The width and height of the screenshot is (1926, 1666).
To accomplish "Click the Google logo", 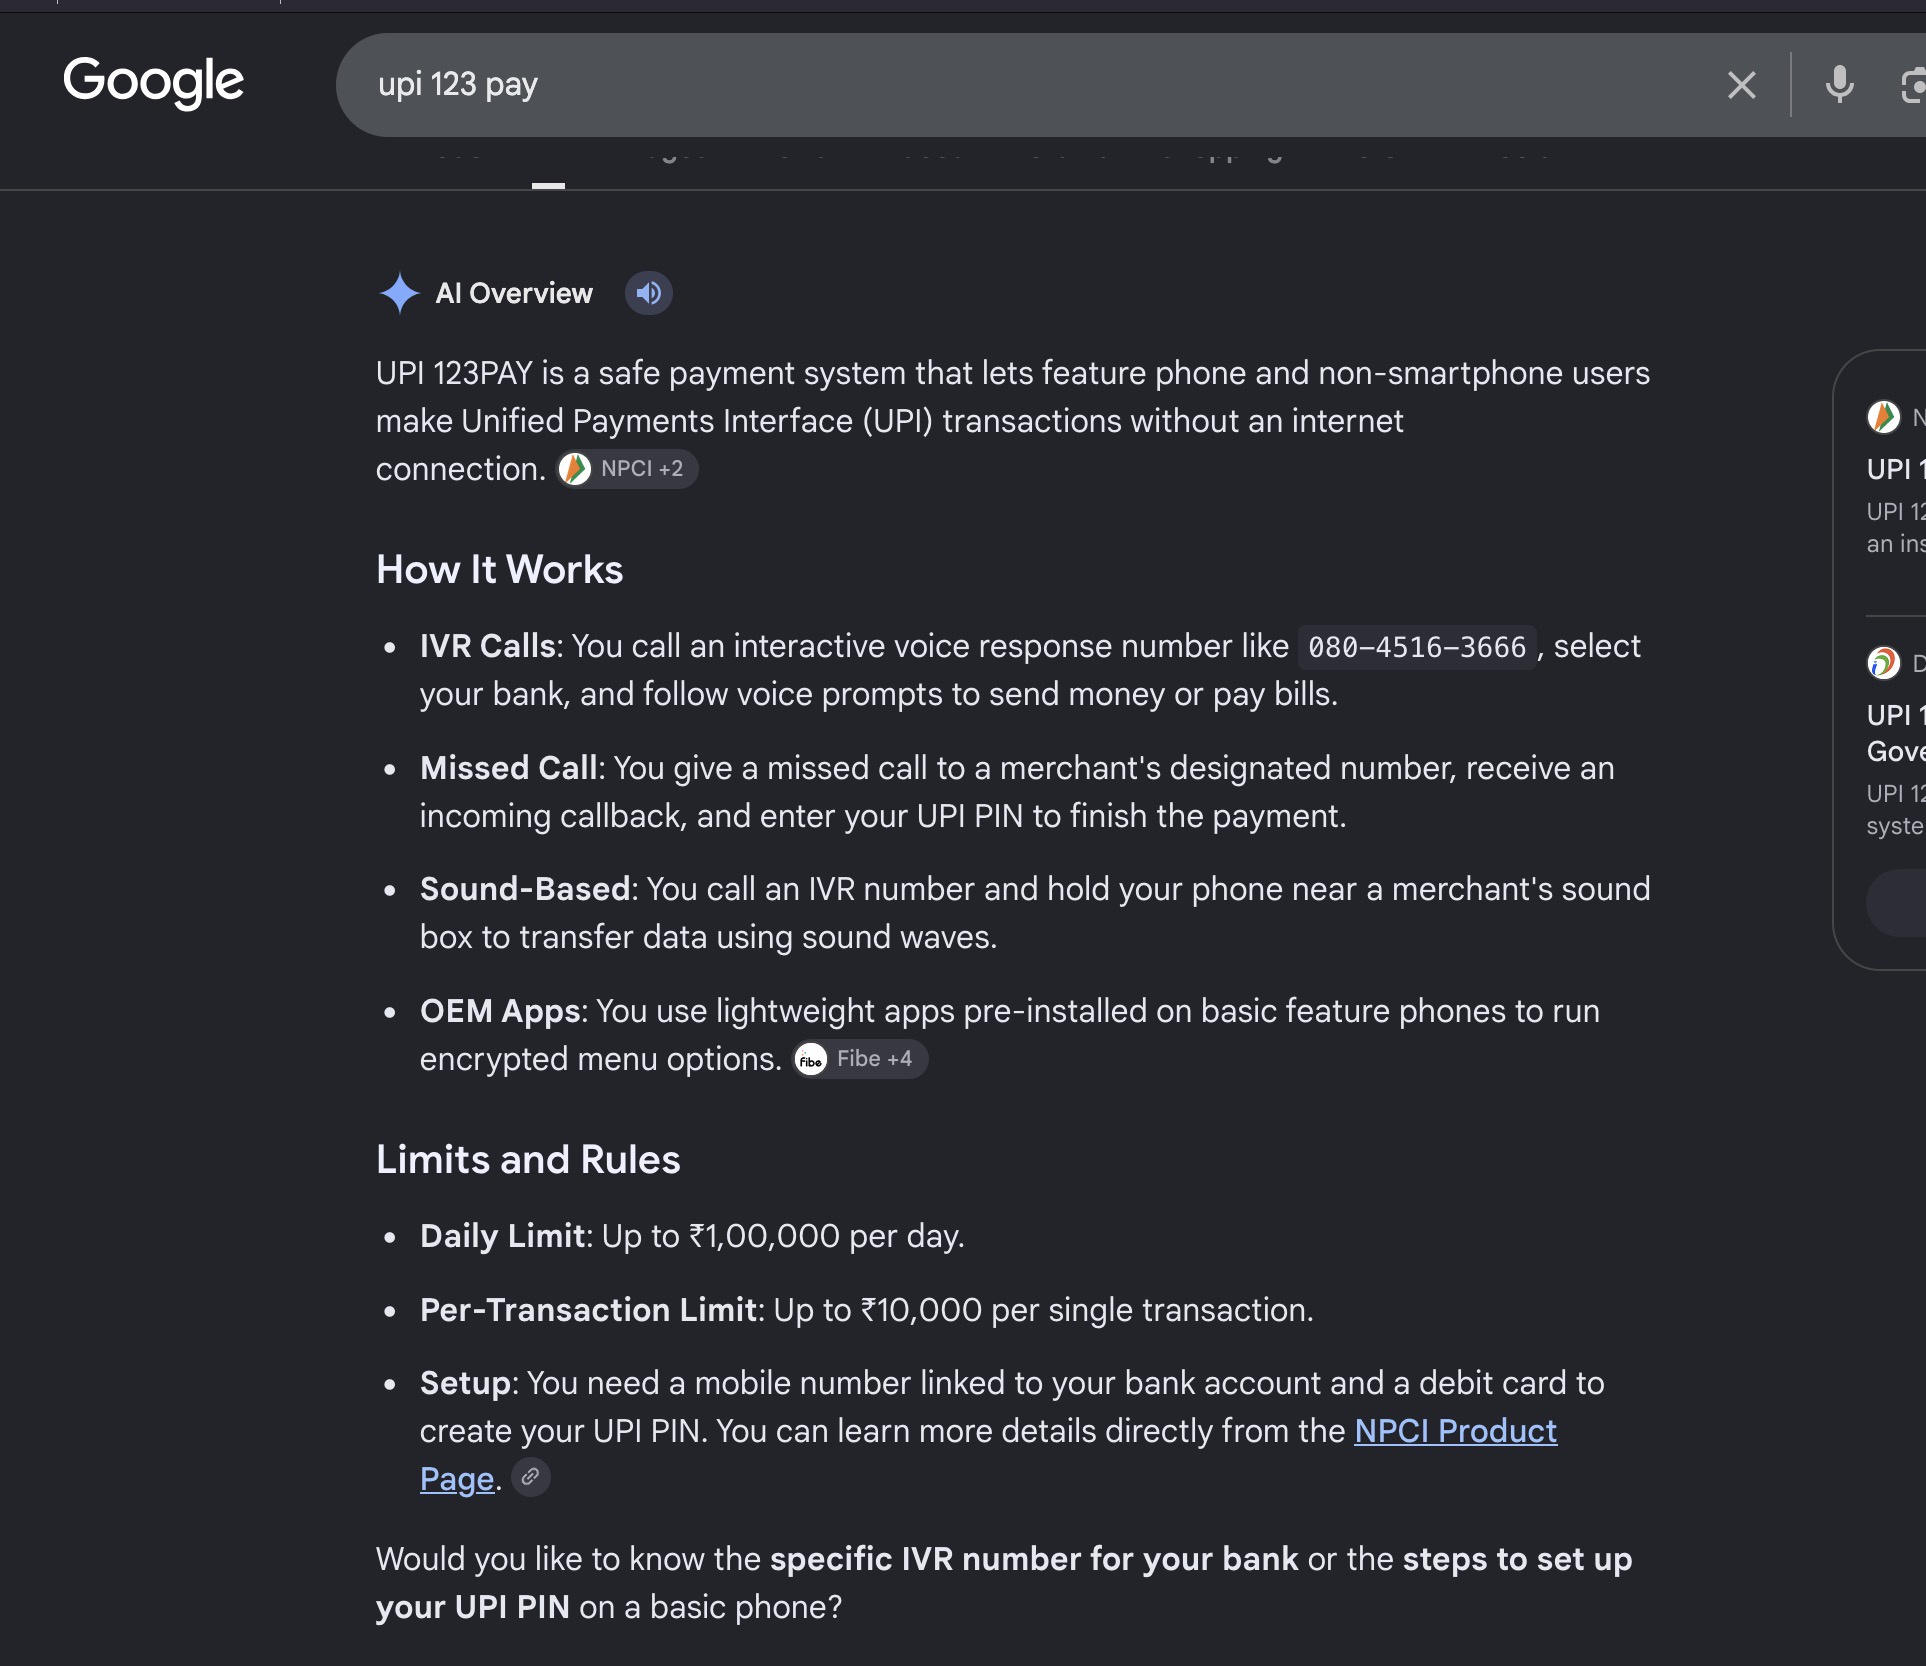I will coord(153,82).
